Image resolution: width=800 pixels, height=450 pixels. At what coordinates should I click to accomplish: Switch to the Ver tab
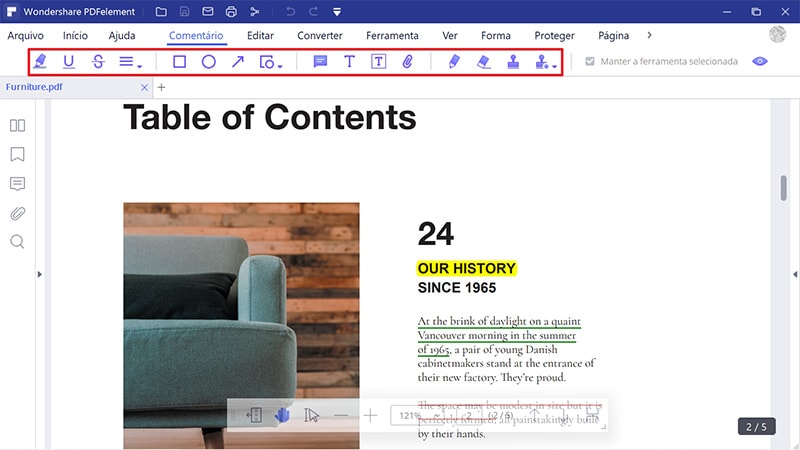click(449, 36)
